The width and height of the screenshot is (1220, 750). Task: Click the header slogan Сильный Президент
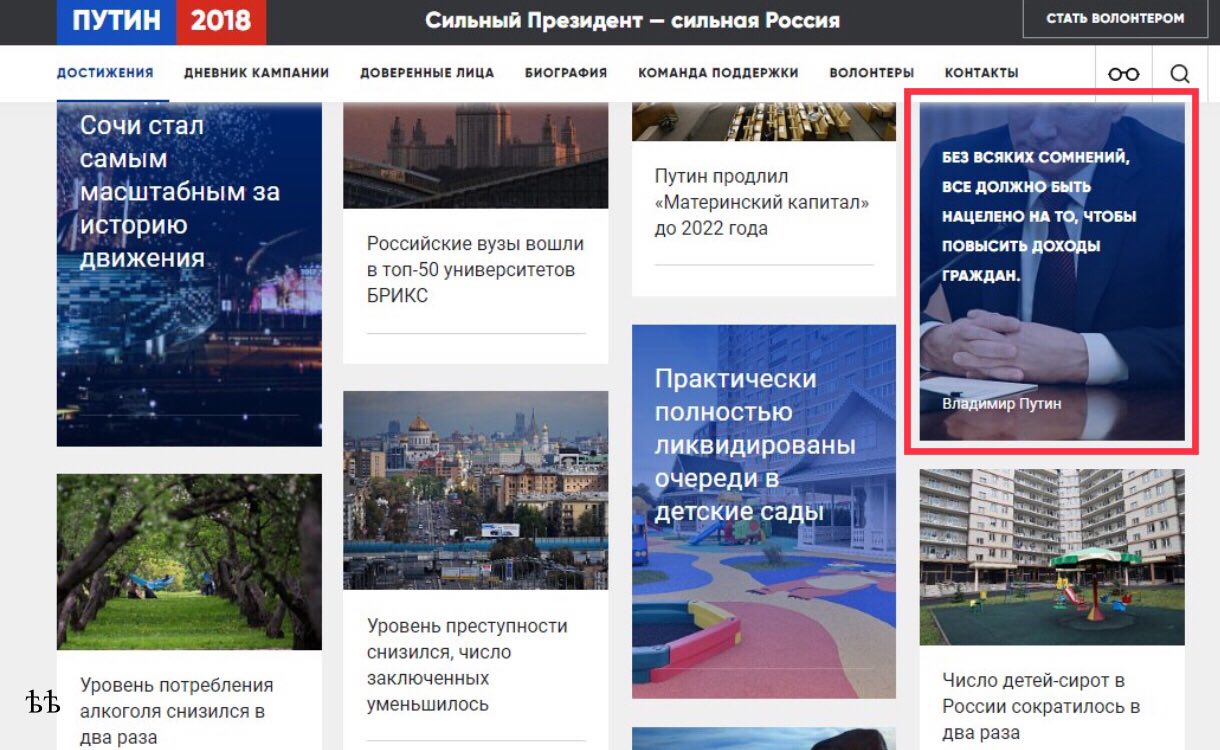[632, 20]
